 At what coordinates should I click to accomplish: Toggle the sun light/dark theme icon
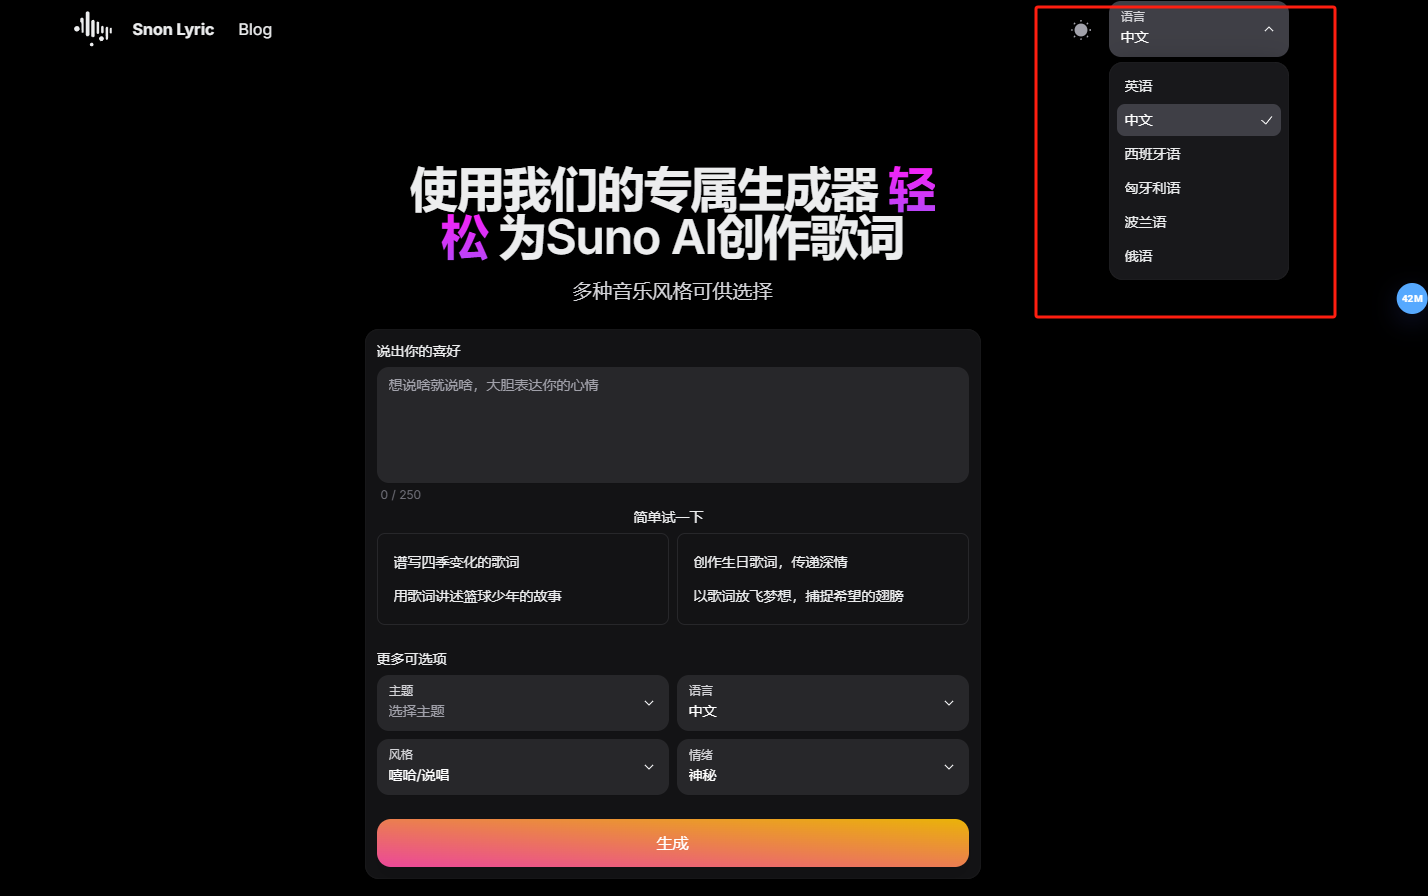(1081, 30)
